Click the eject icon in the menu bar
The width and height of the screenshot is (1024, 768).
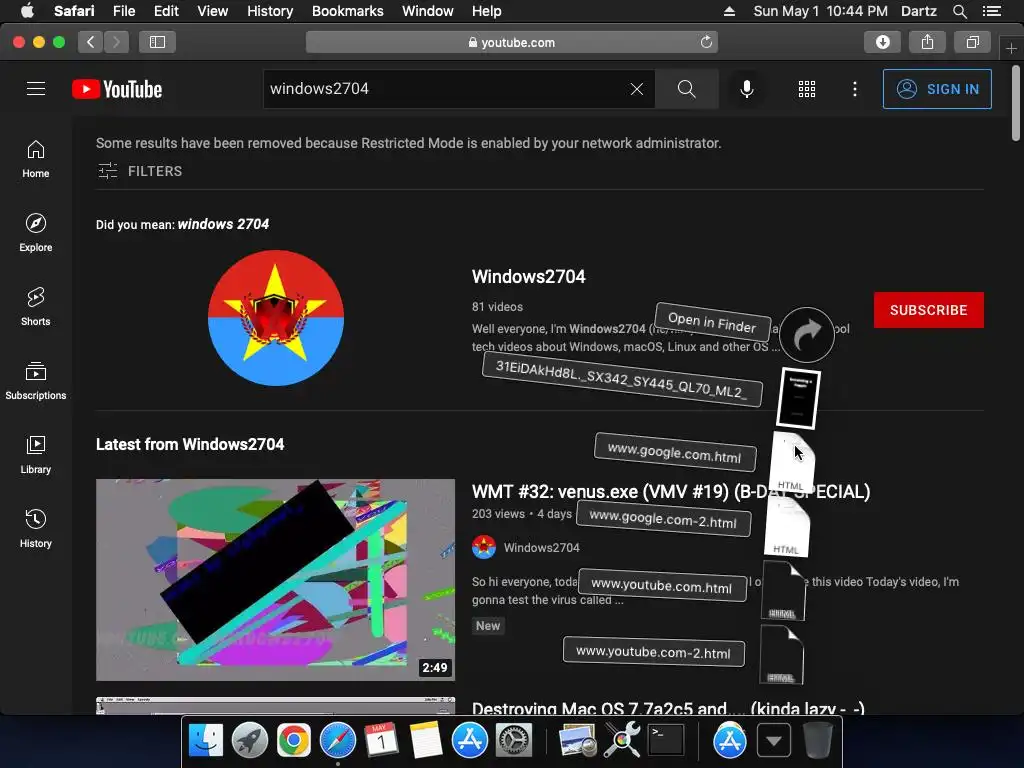pyautogui.click(x=729, y=11)
